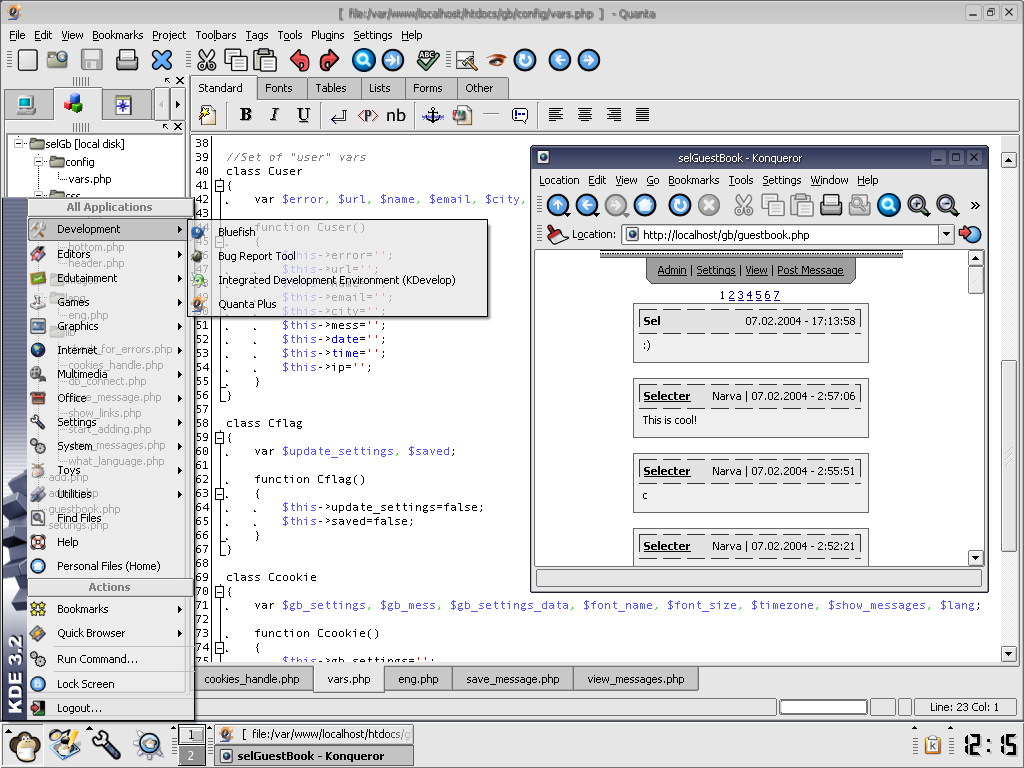Click the blue X Close document icon in Quanta

[161, 60]
